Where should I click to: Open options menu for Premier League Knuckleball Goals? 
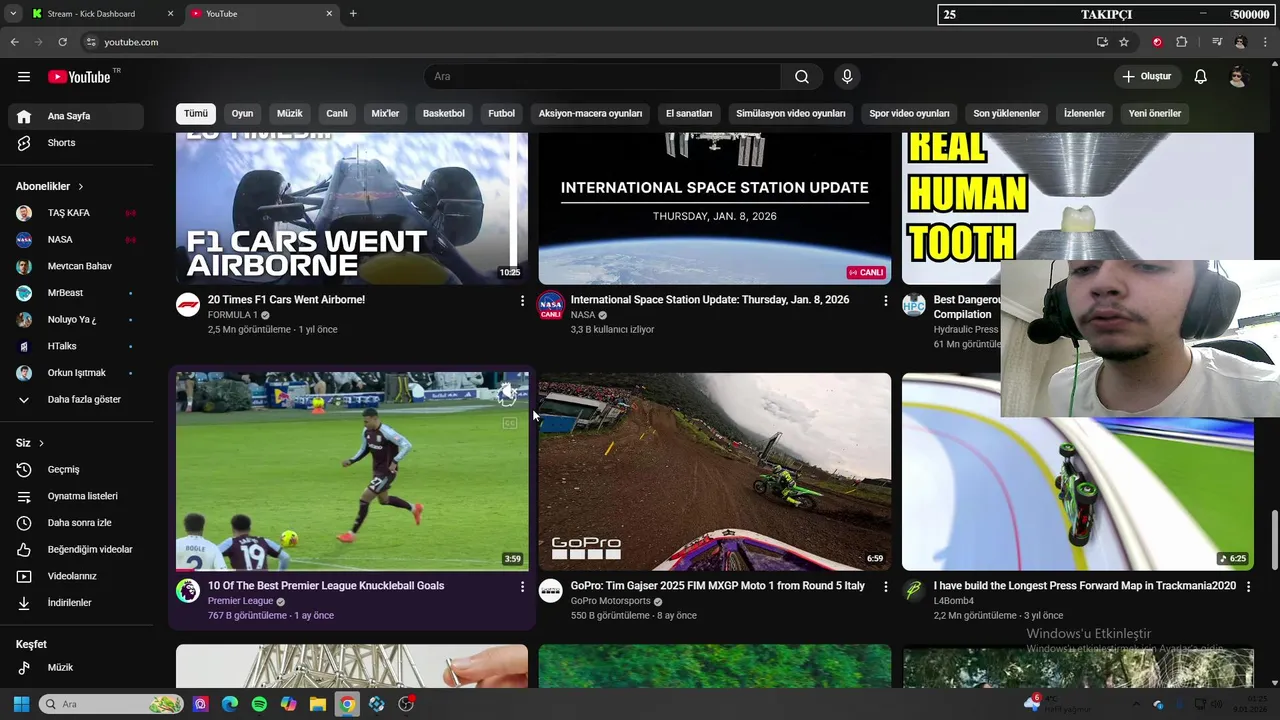(521, 586)
